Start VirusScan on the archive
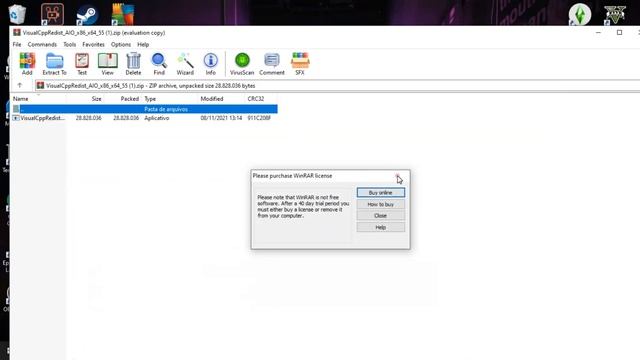The image size is (640, 360). tap(242, 64)
